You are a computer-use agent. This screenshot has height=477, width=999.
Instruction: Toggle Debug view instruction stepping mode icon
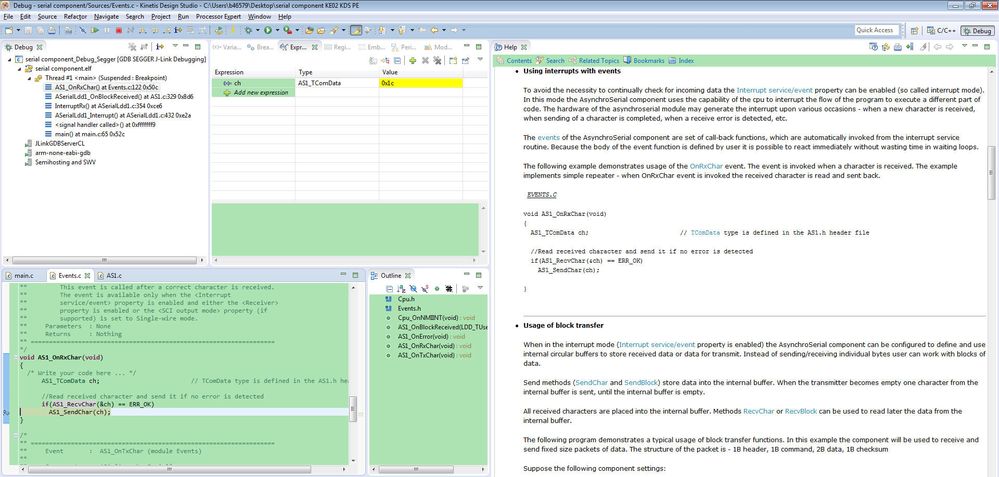click(159, 47)
